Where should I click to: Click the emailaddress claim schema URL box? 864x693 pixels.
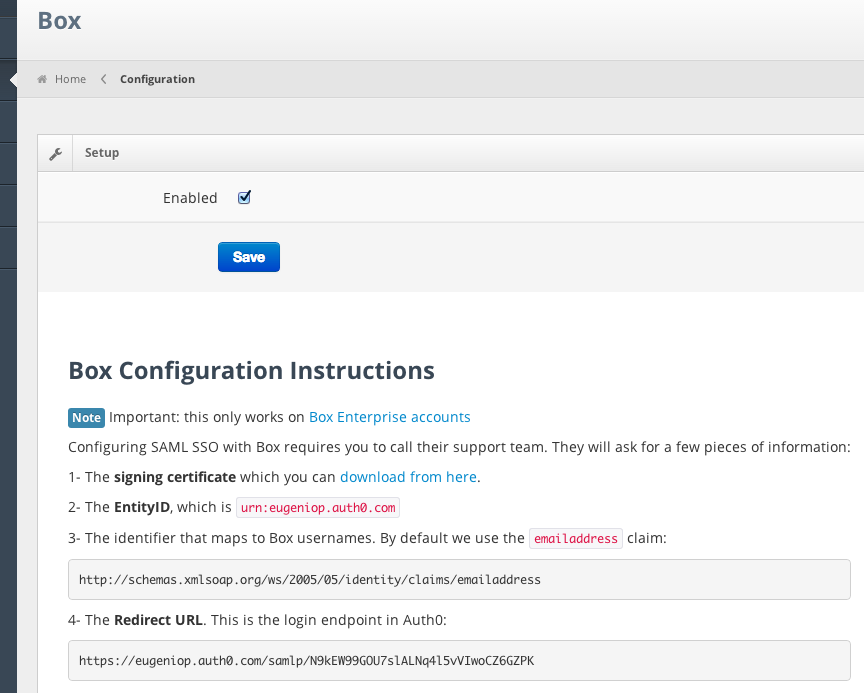[x=459, y=579]
